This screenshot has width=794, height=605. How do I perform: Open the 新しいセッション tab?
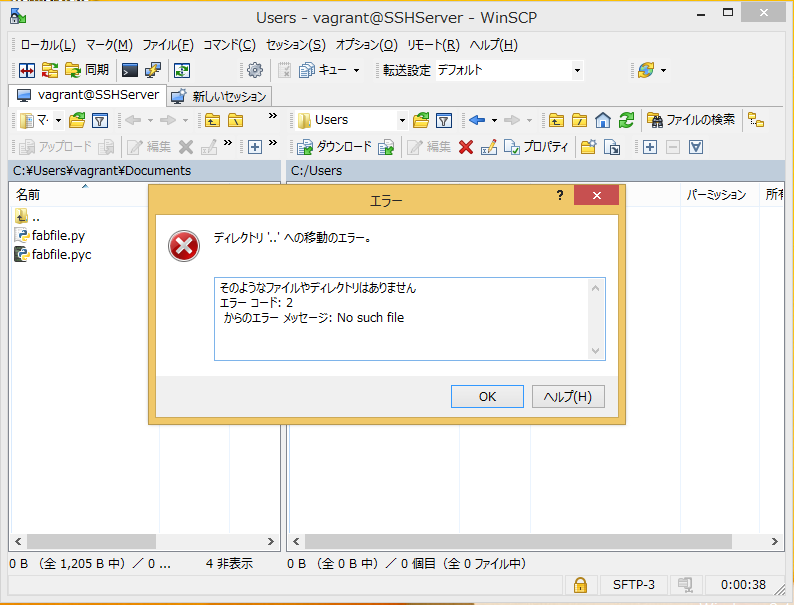(219, 96)
